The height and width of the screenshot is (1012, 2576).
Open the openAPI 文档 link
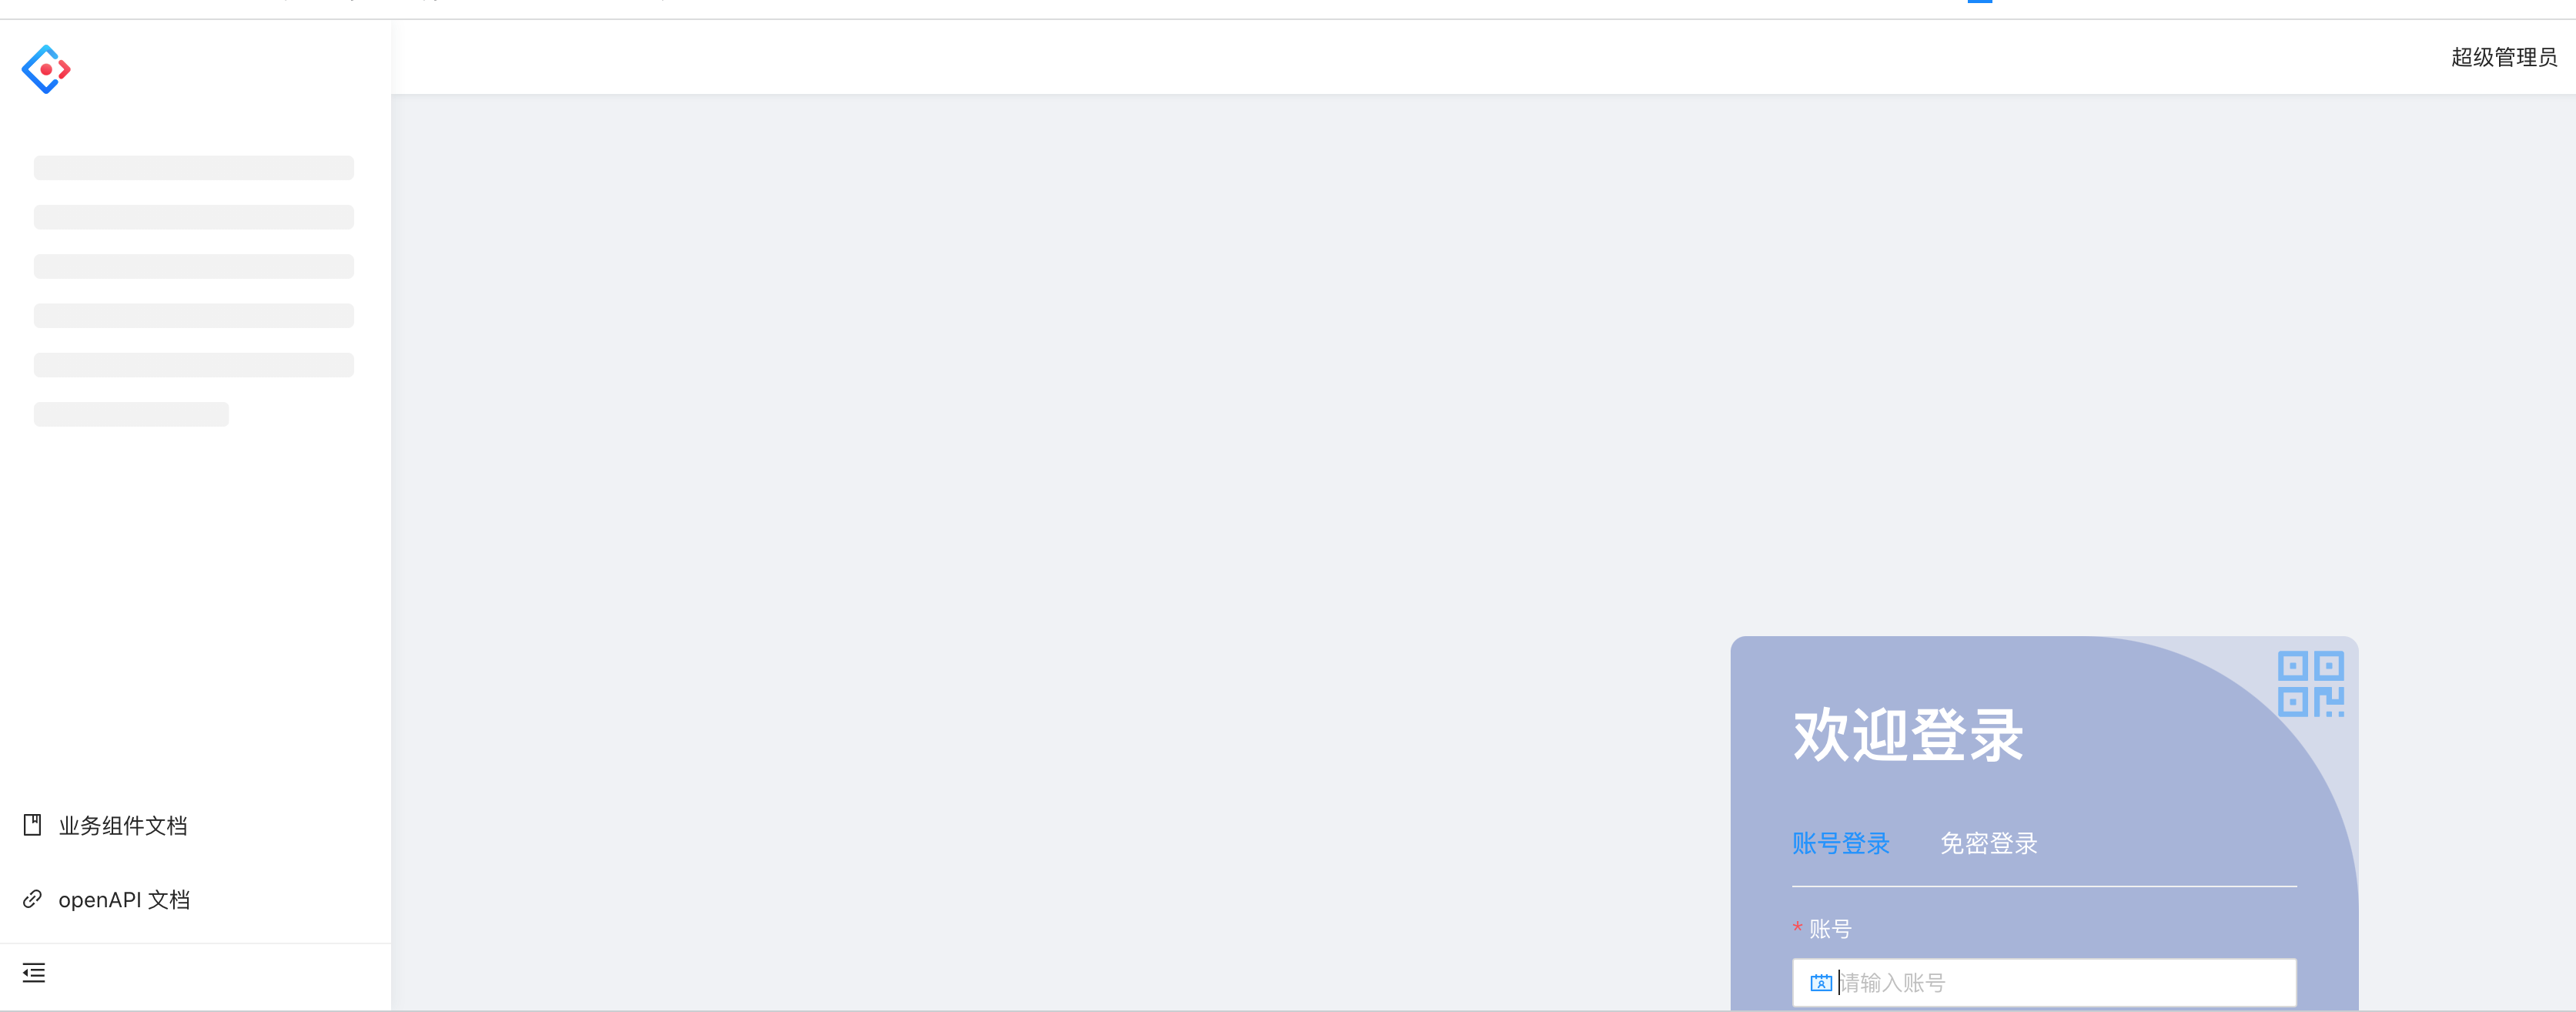coord(124,899)
